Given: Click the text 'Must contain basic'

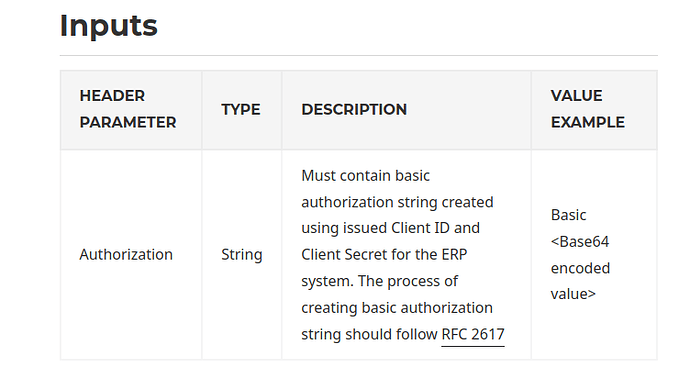Looking at the screenshot, I should [x=365, y=176].
